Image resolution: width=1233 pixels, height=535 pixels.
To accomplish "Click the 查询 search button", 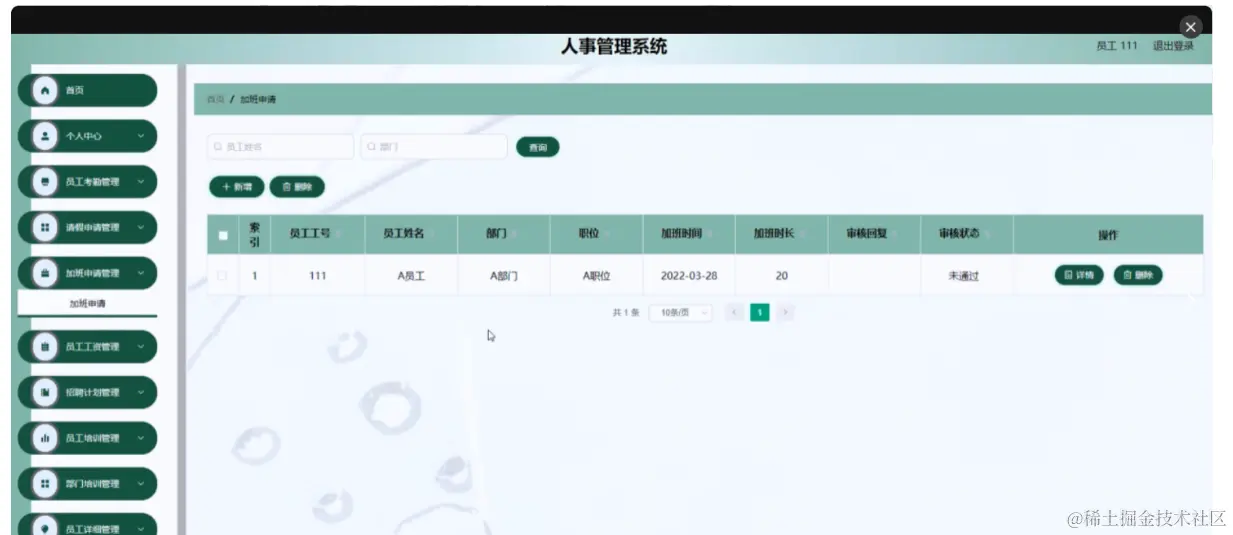I will click(538, 147).
